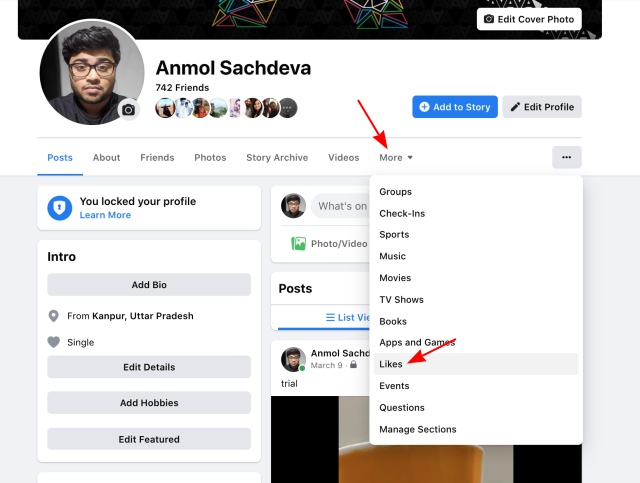The width and height of the screenshot is (640, 483).
Task: Choose Sports in the More menu
Action: [x=476, y=235]
